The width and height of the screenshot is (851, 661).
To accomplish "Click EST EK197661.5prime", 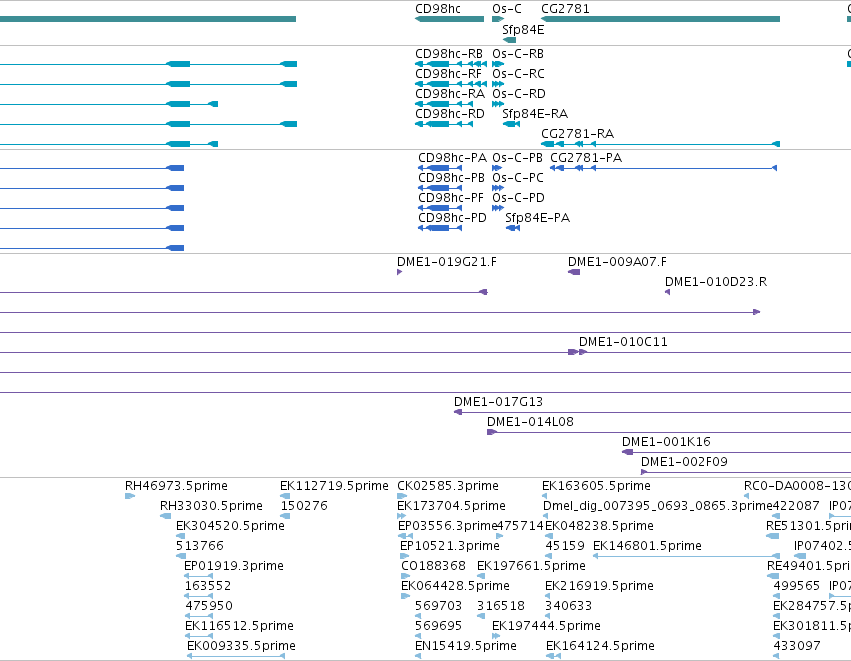I will pyautogui.click(x=481, y=576).
